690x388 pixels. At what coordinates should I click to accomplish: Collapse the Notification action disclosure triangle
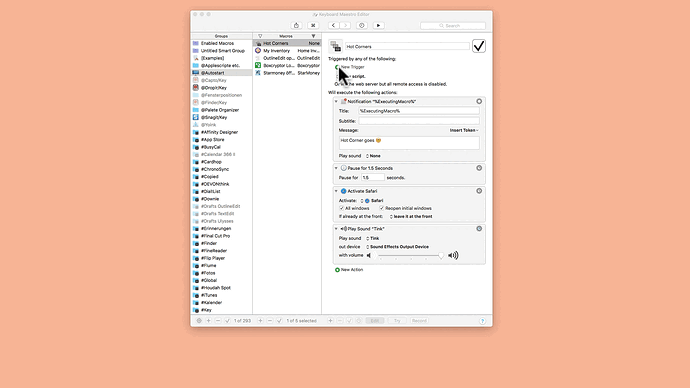(x=336, y=102)
